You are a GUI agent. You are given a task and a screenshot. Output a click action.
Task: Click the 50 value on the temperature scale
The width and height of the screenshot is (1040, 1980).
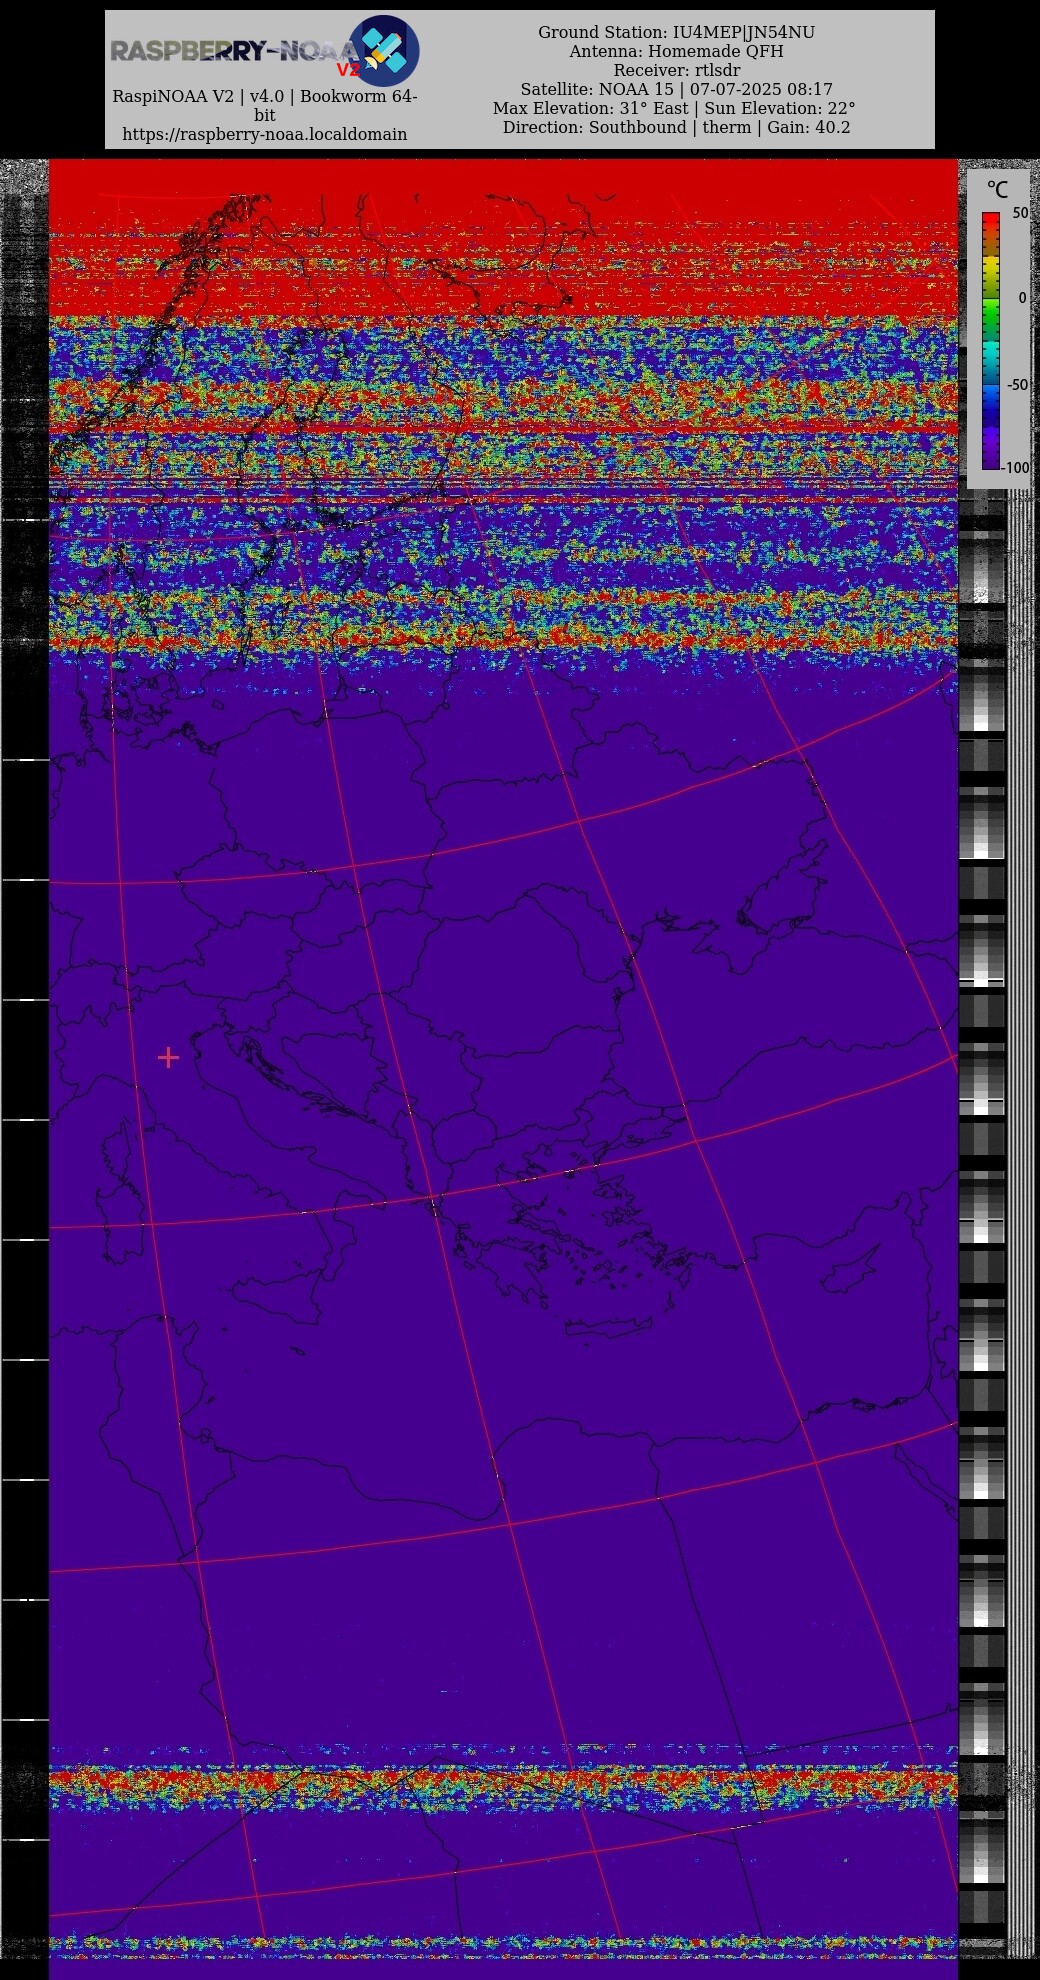click(1020, 213)
